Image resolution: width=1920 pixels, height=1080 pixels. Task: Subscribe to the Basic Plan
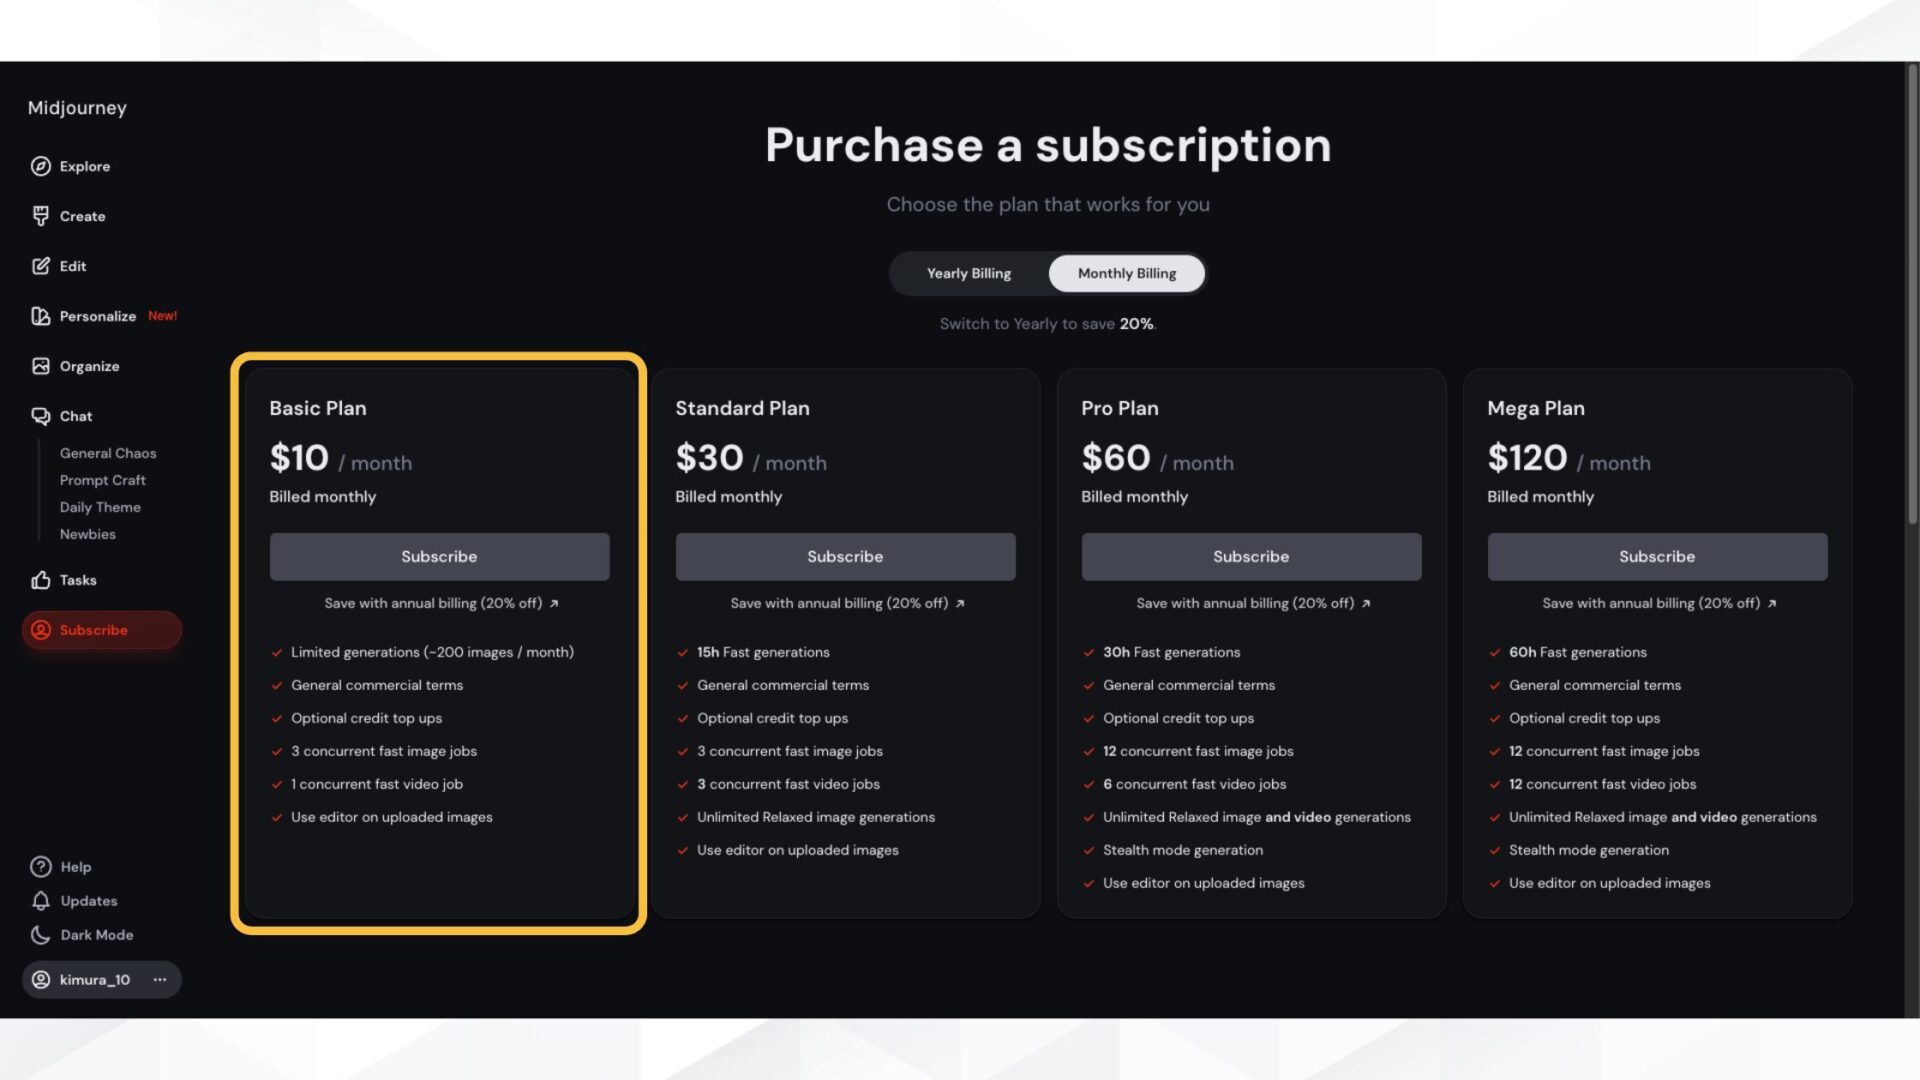pos(439,557)
